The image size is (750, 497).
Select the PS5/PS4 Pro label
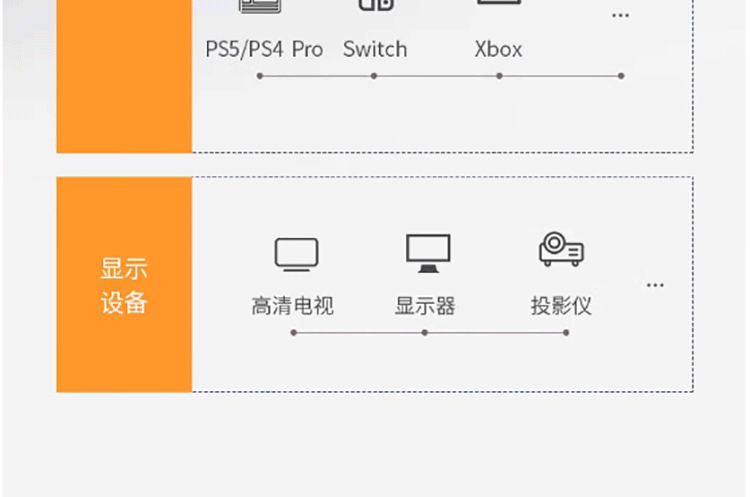pos(264,49)
